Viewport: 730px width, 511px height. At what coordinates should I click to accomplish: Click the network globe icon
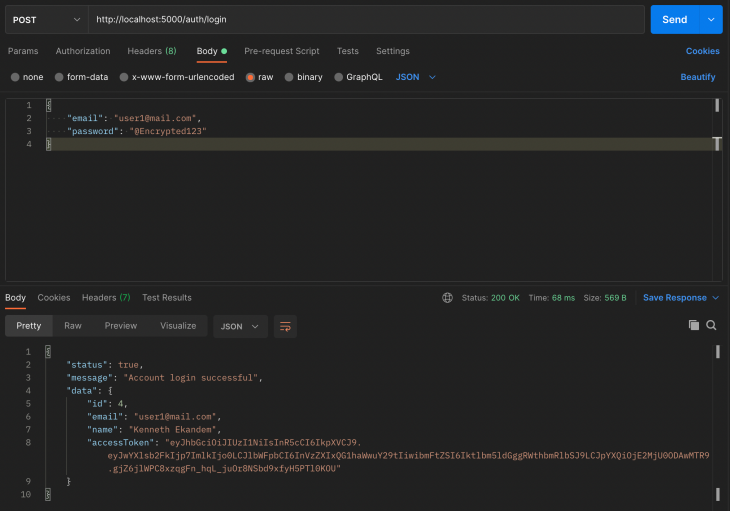click(447, 298)
